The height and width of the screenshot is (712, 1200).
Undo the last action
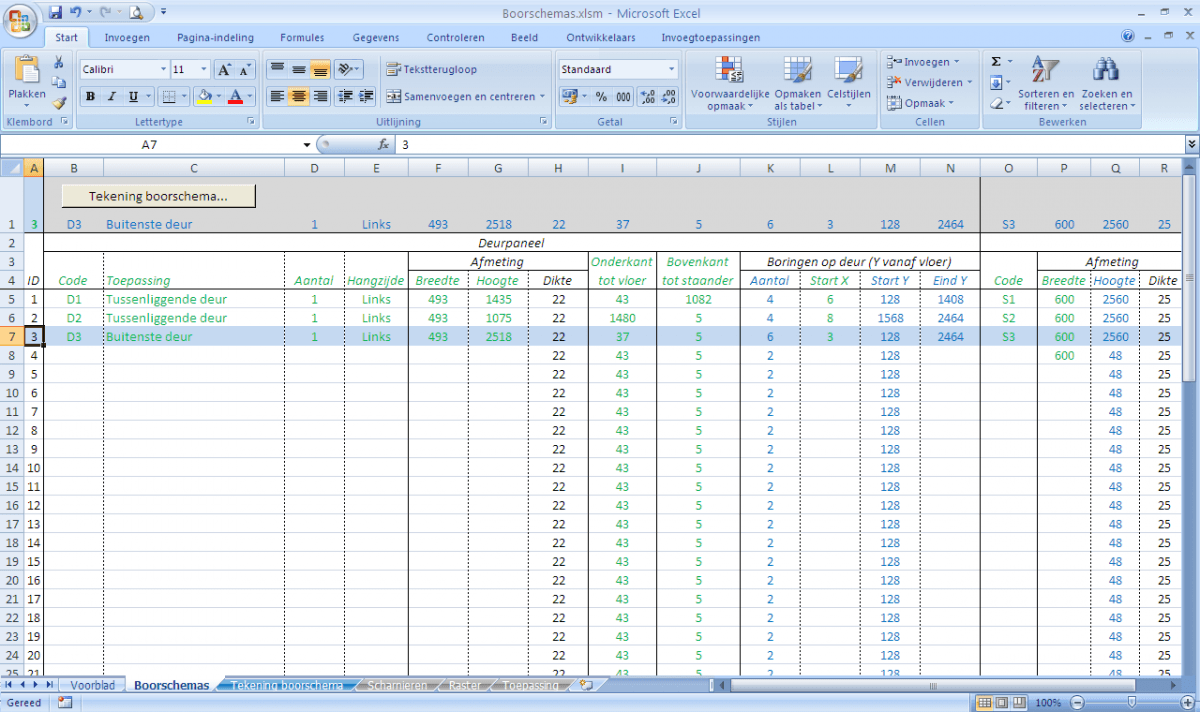[75, 13]
